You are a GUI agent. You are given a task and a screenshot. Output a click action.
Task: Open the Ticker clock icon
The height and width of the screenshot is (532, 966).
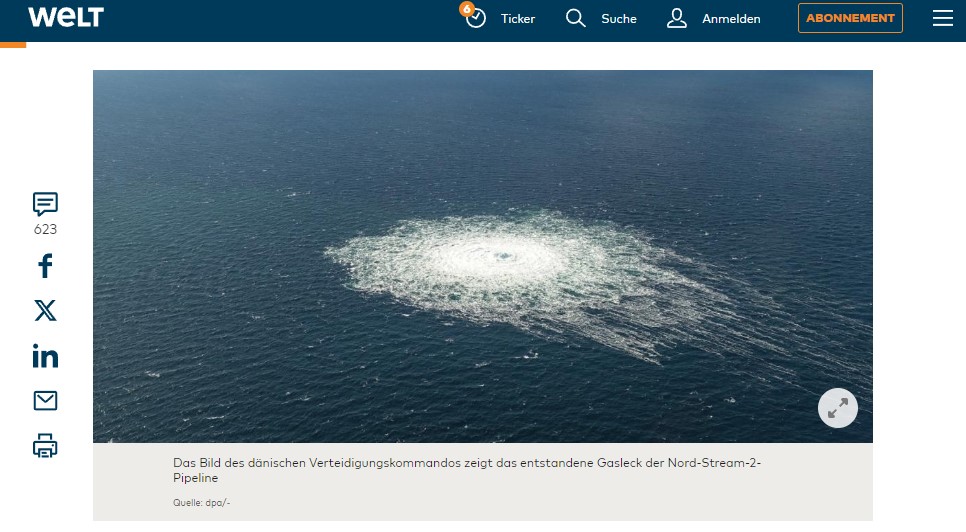(476, 19)
